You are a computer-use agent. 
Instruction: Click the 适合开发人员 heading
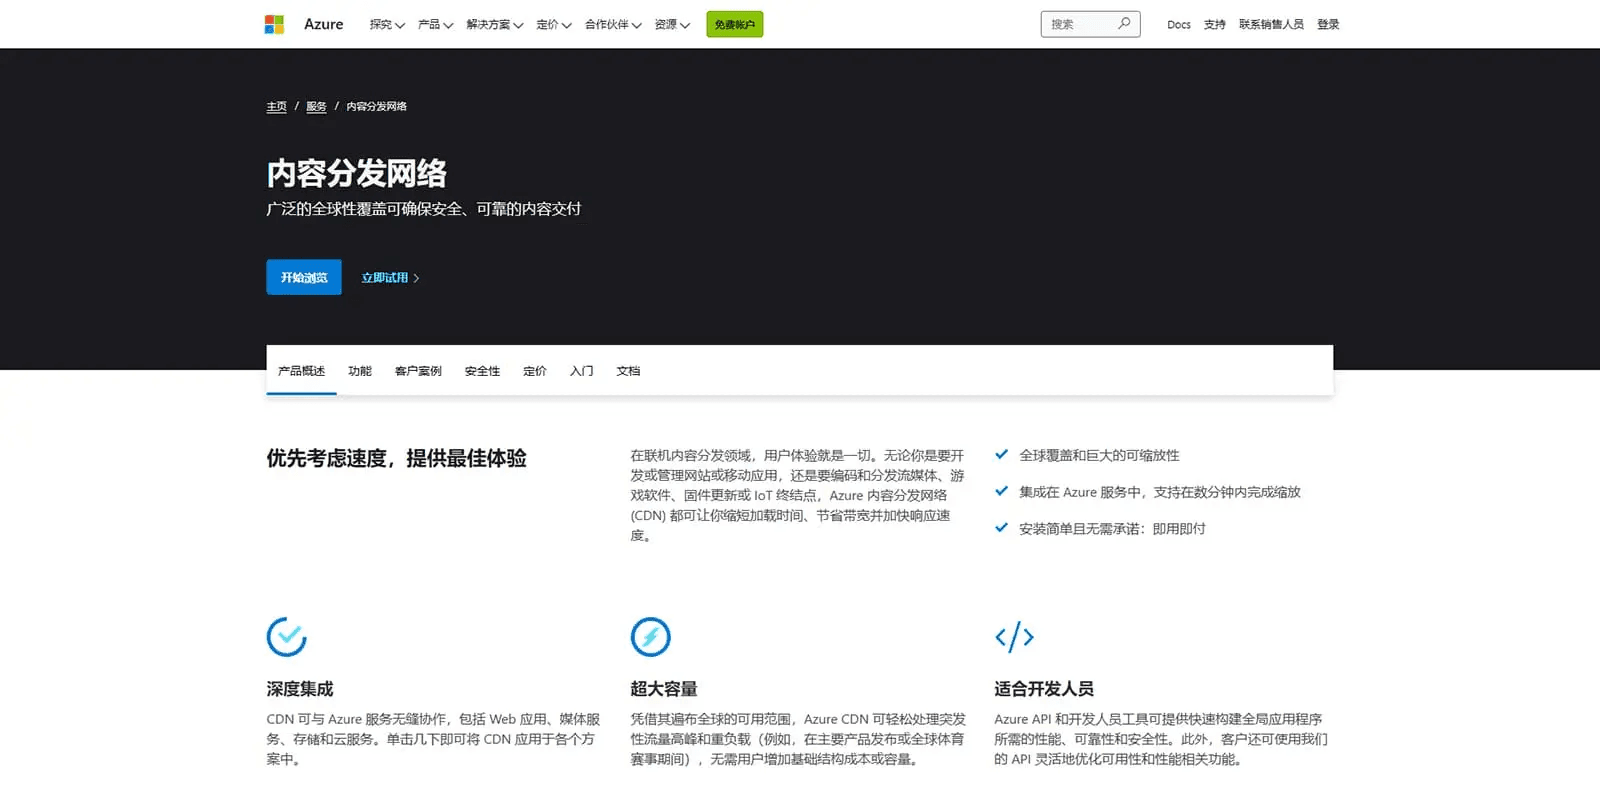(x=1044, y=689)
